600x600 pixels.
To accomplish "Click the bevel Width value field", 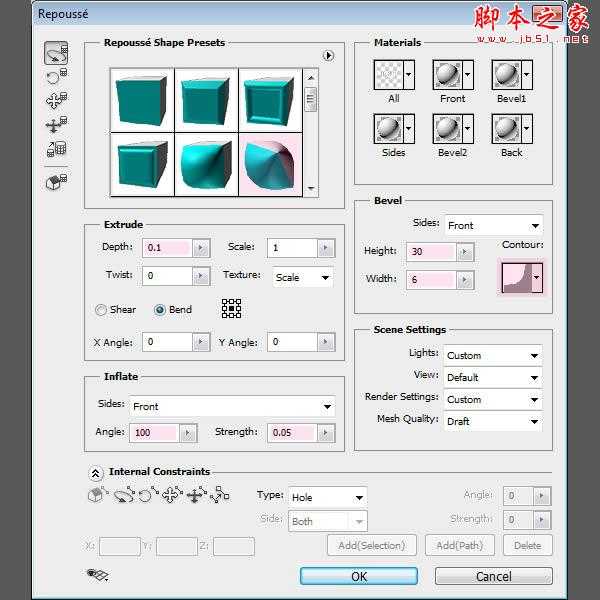I will tap(431, 280).
